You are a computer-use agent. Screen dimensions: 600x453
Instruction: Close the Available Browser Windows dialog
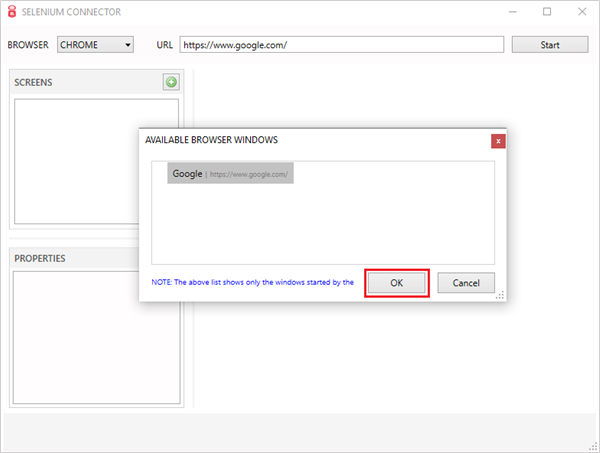pyautogui.click(x=498, y=141)
